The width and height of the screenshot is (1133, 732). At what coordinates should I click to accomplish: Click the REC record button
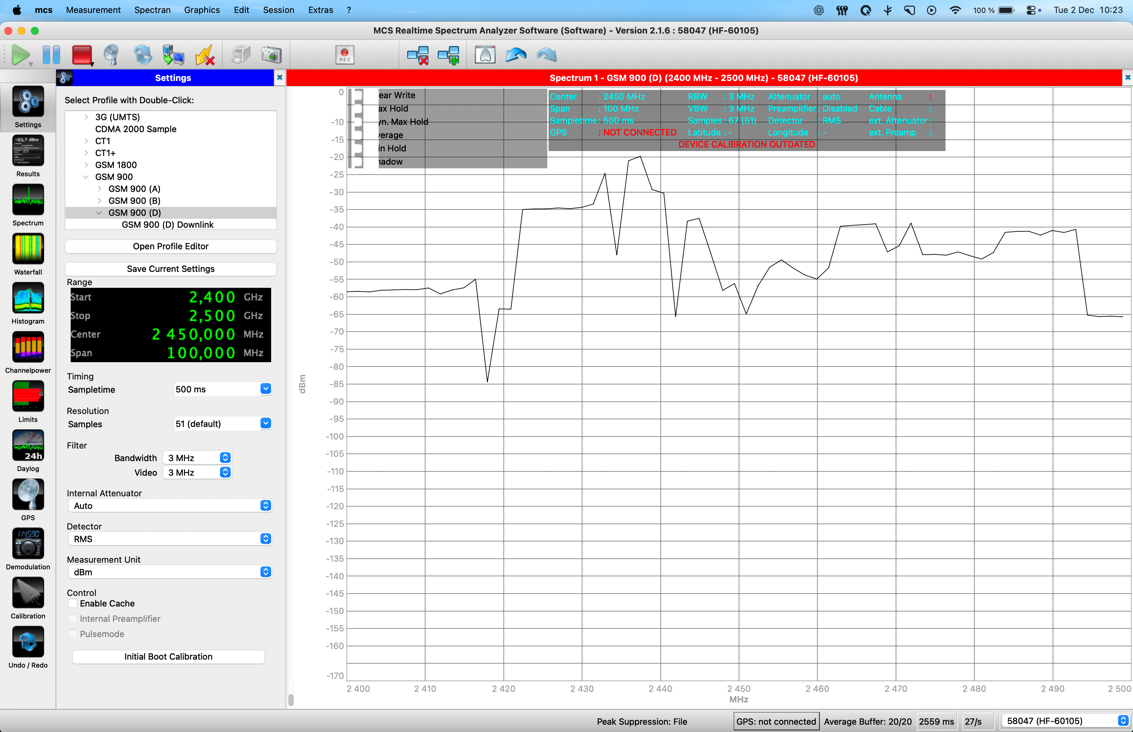coord(344,55)
